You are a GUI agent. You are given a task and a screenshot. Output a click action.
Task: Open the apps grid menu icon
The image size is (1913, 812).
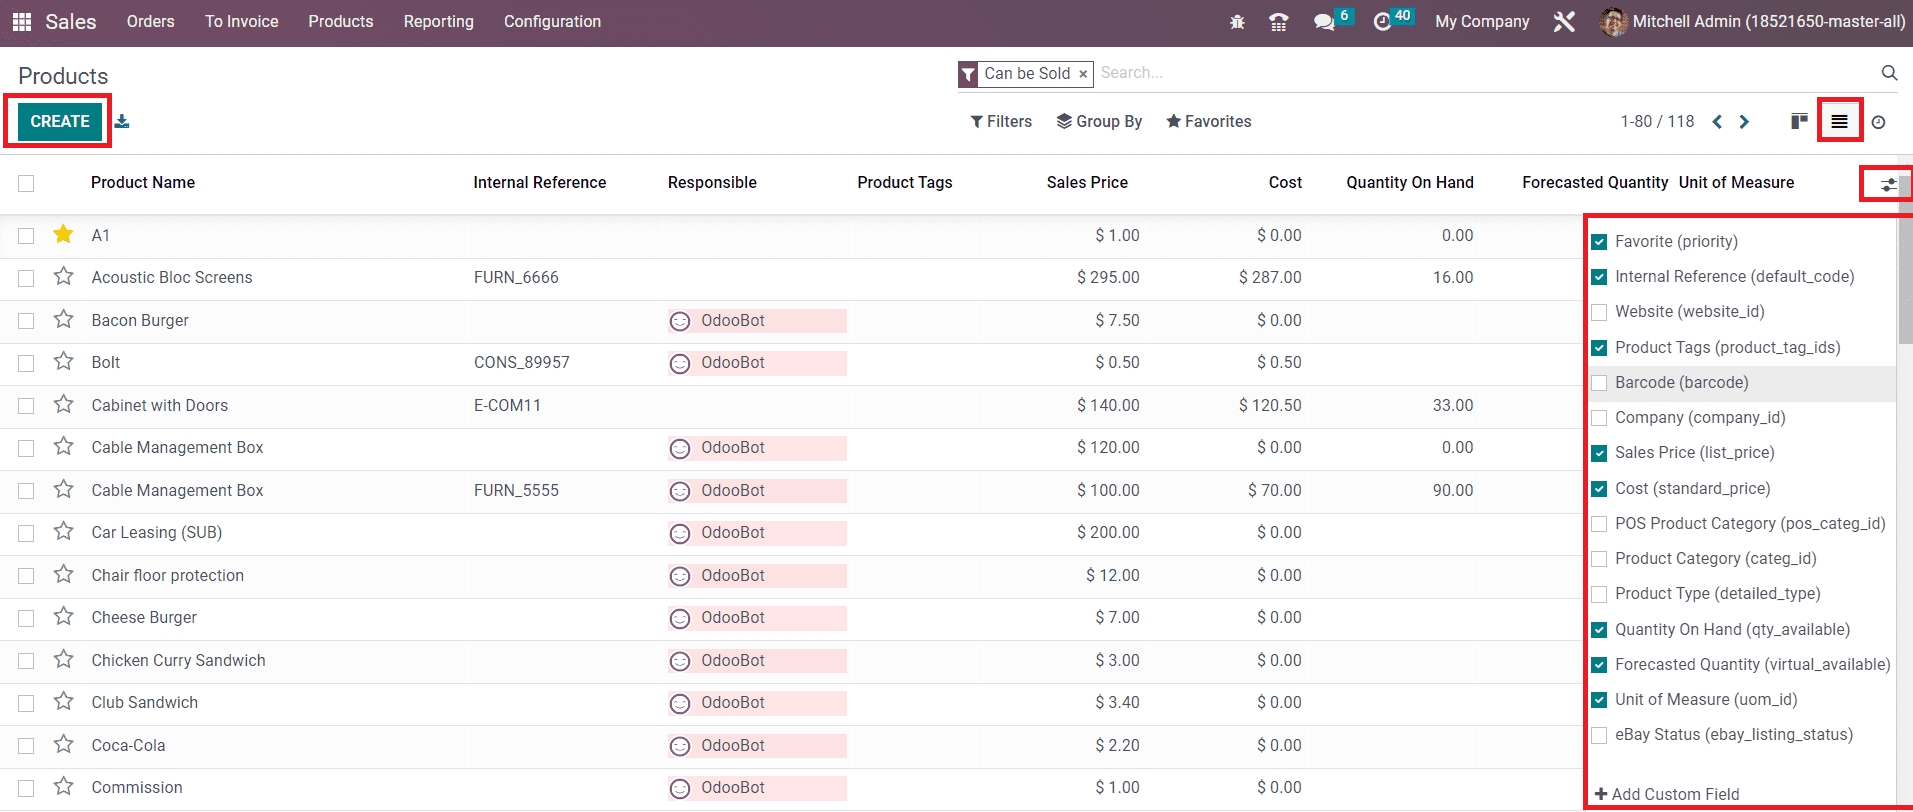pos(21,21)
